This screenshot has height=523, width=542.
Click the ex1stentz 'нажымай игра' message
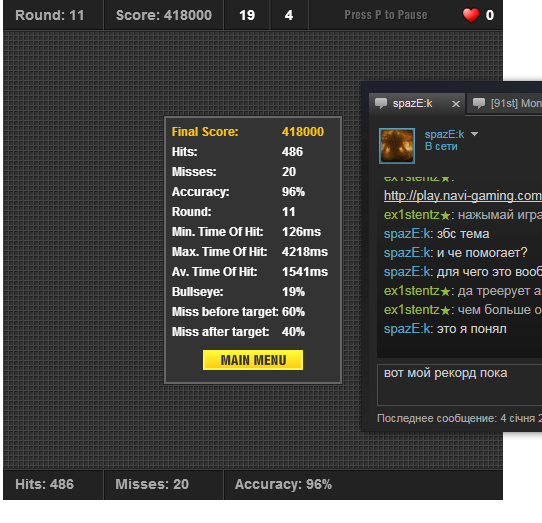pyautogui.click(x=463, y=215)
